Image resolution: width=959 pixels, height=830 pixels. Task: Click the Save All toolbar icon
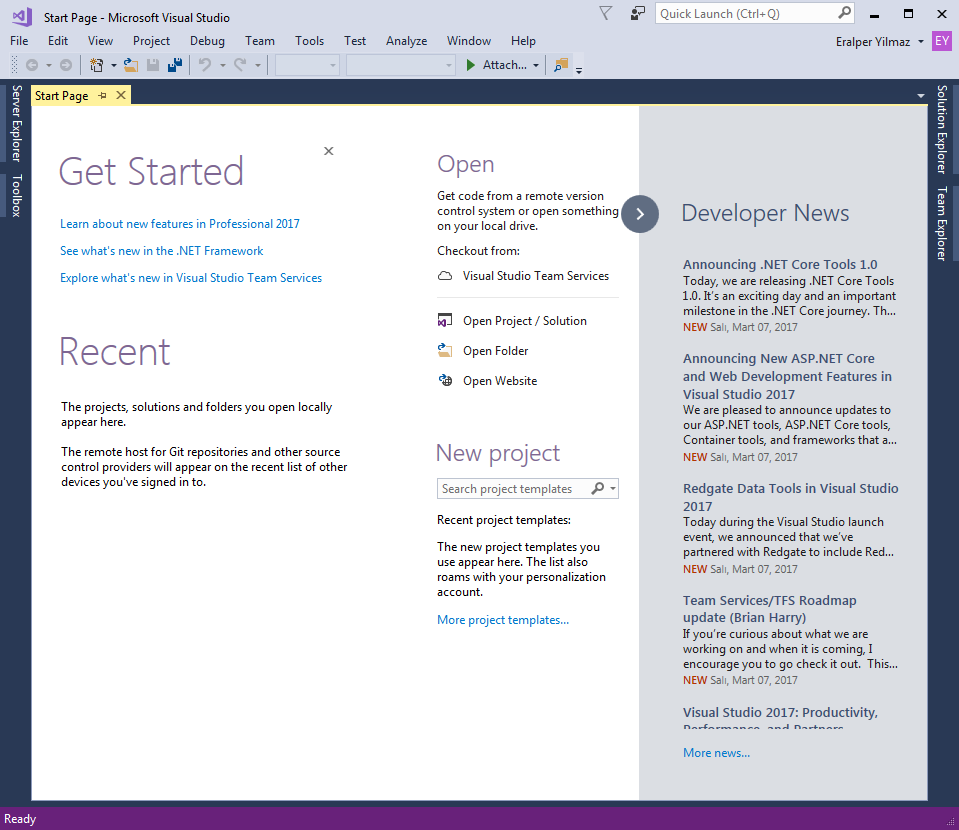[175, 65]
